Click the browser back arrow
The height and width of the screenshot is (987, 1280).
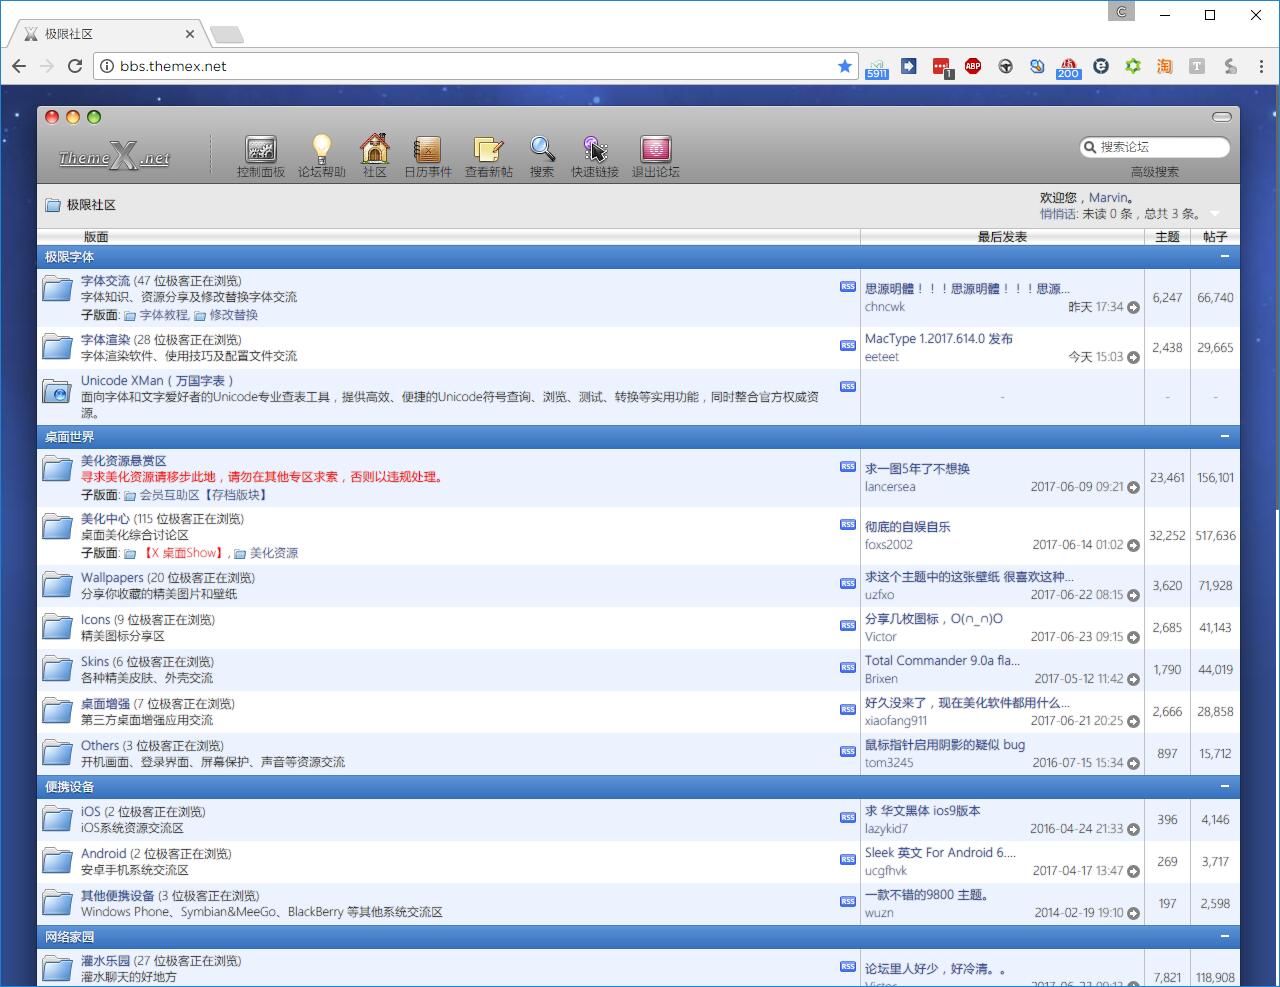(x=19, y=66)
